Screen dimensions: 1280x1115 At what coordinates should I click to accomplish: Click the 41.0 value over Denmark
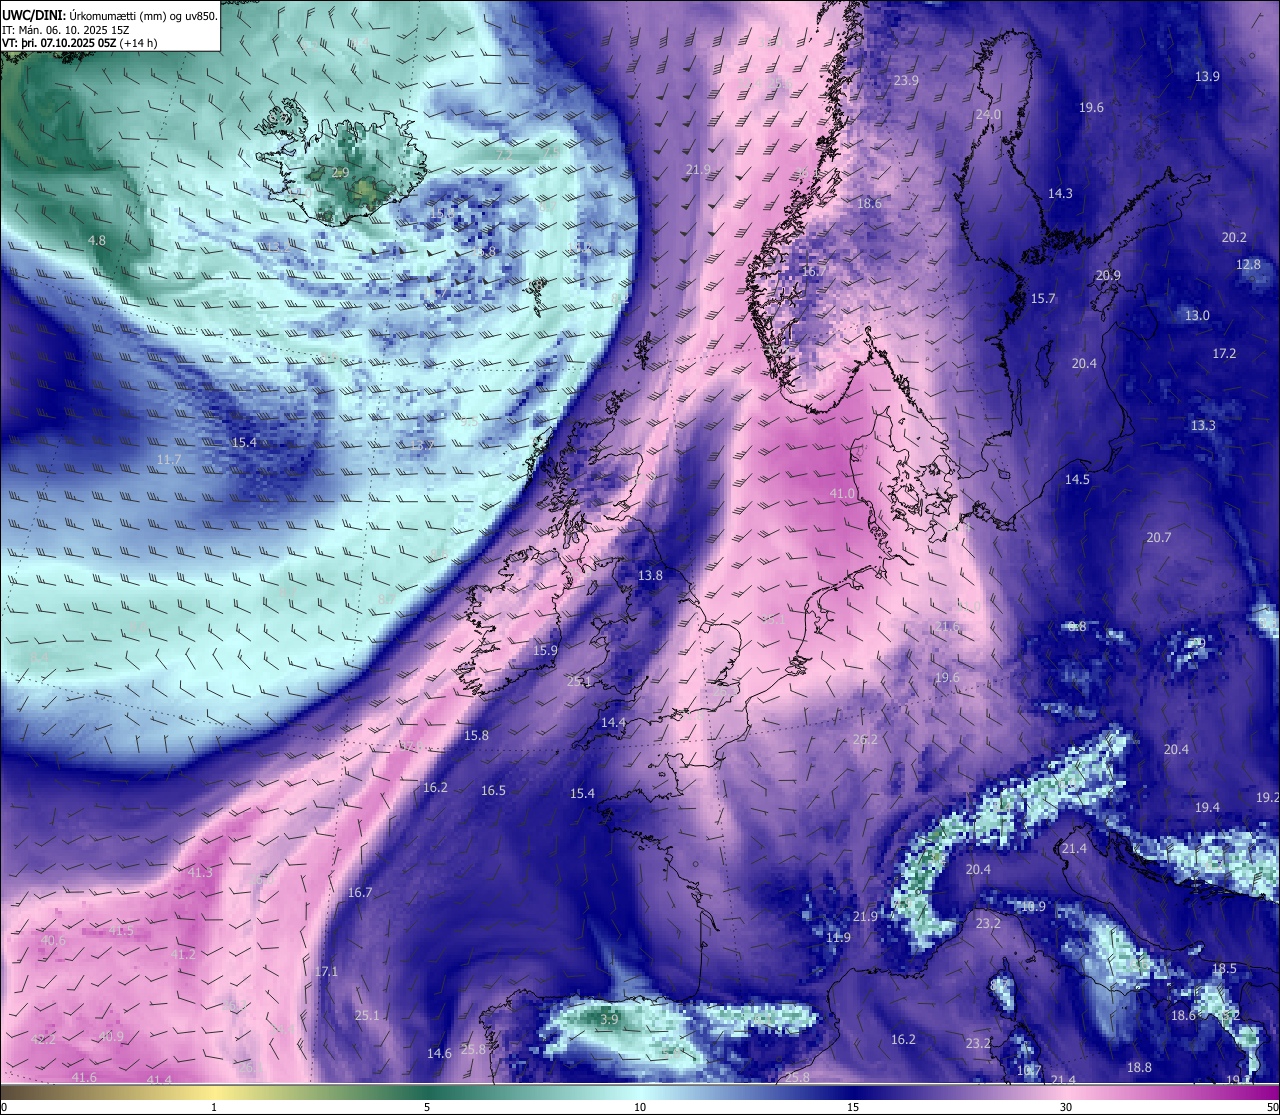pos(843,494)
